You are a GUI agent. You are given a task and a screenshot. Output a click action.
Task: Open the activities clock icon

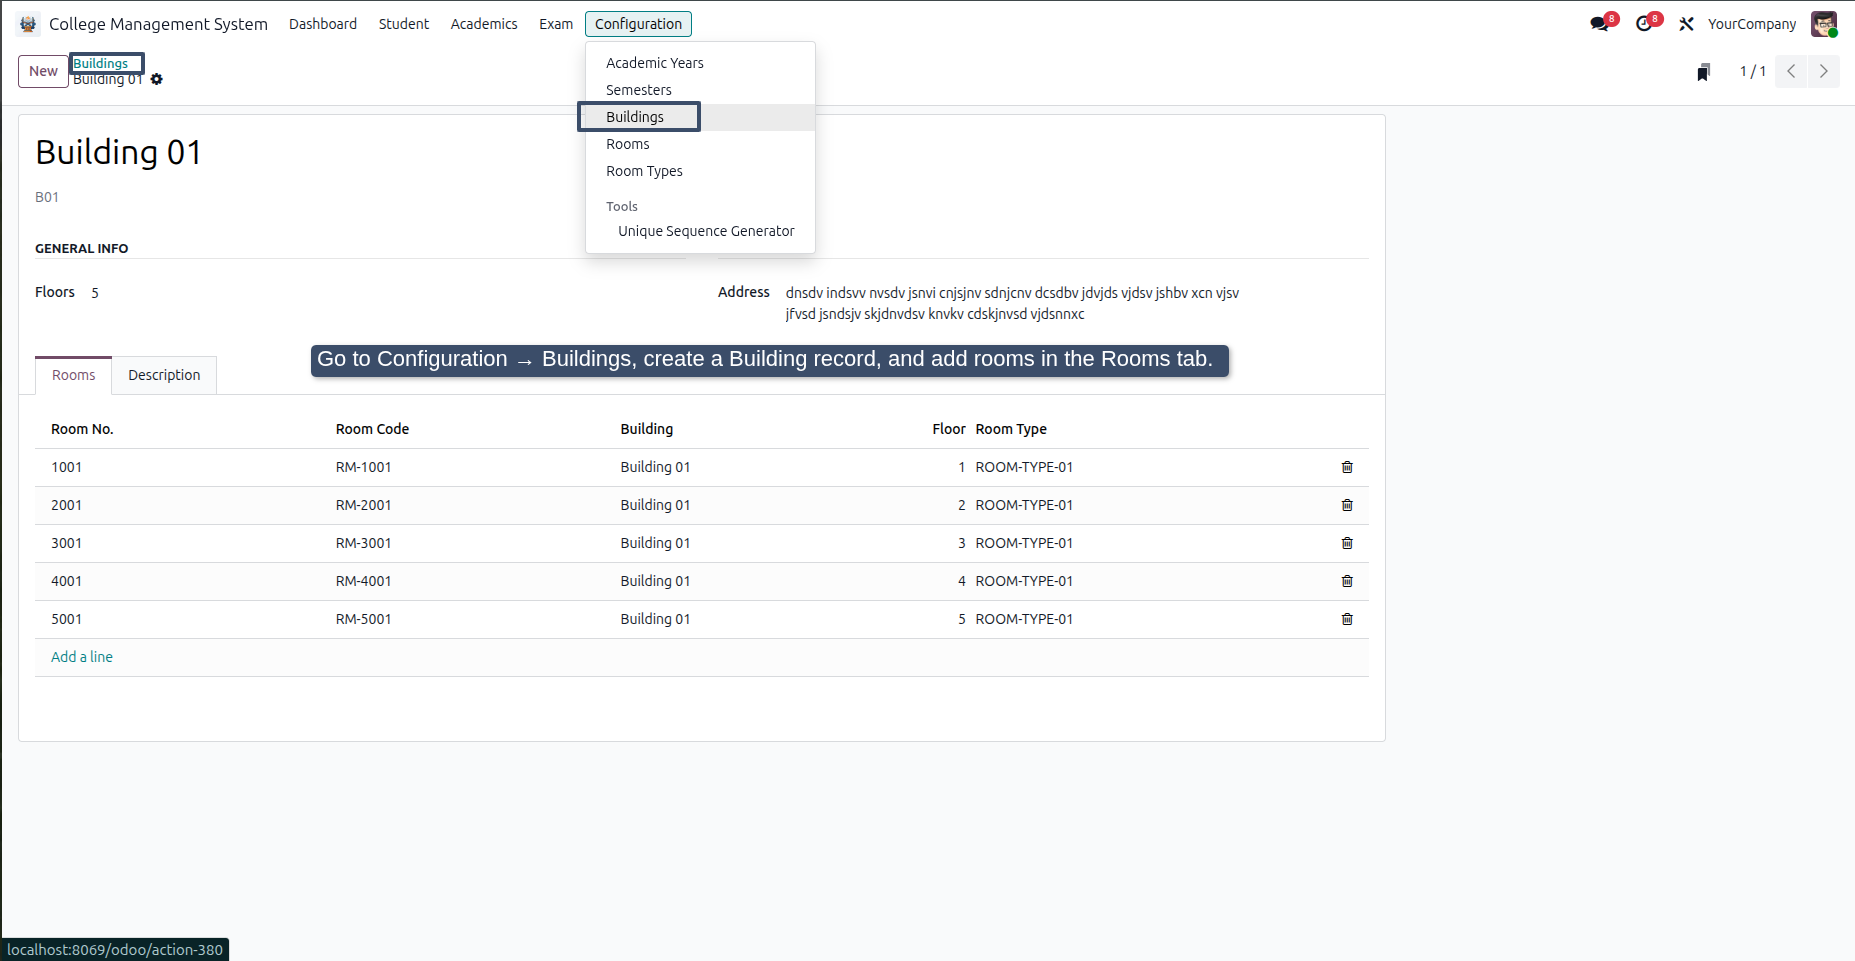[x=1645, y=24]
